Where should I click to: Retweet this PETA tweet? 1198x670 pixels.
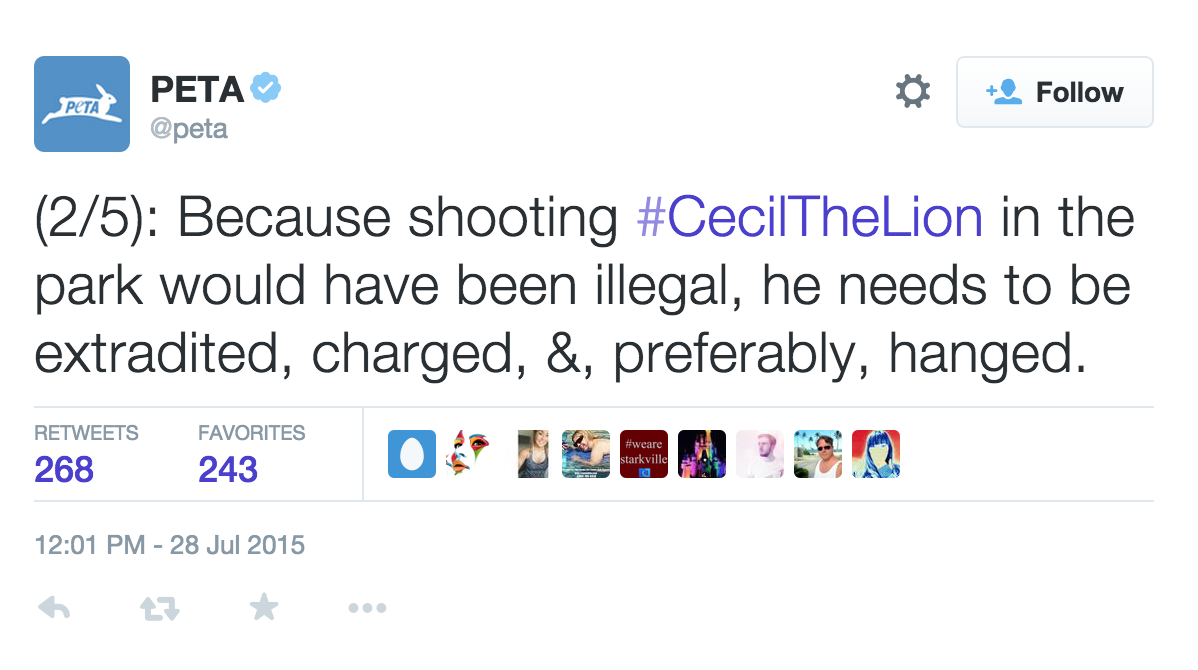point(157,607)
